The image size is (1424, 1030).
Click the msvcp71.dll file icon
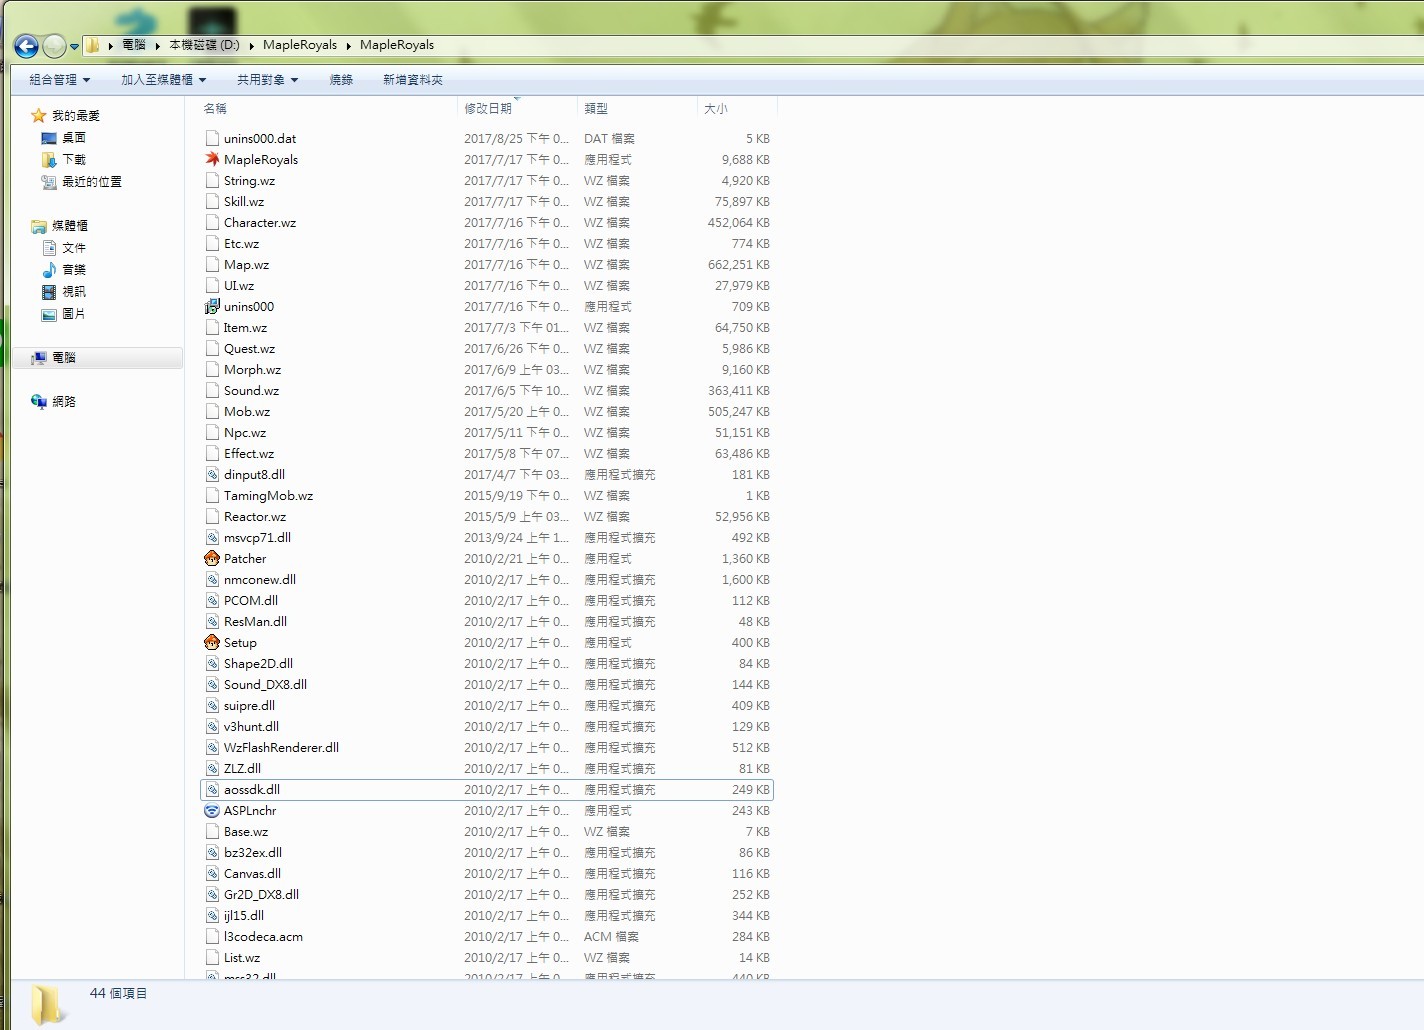(212, 537)
